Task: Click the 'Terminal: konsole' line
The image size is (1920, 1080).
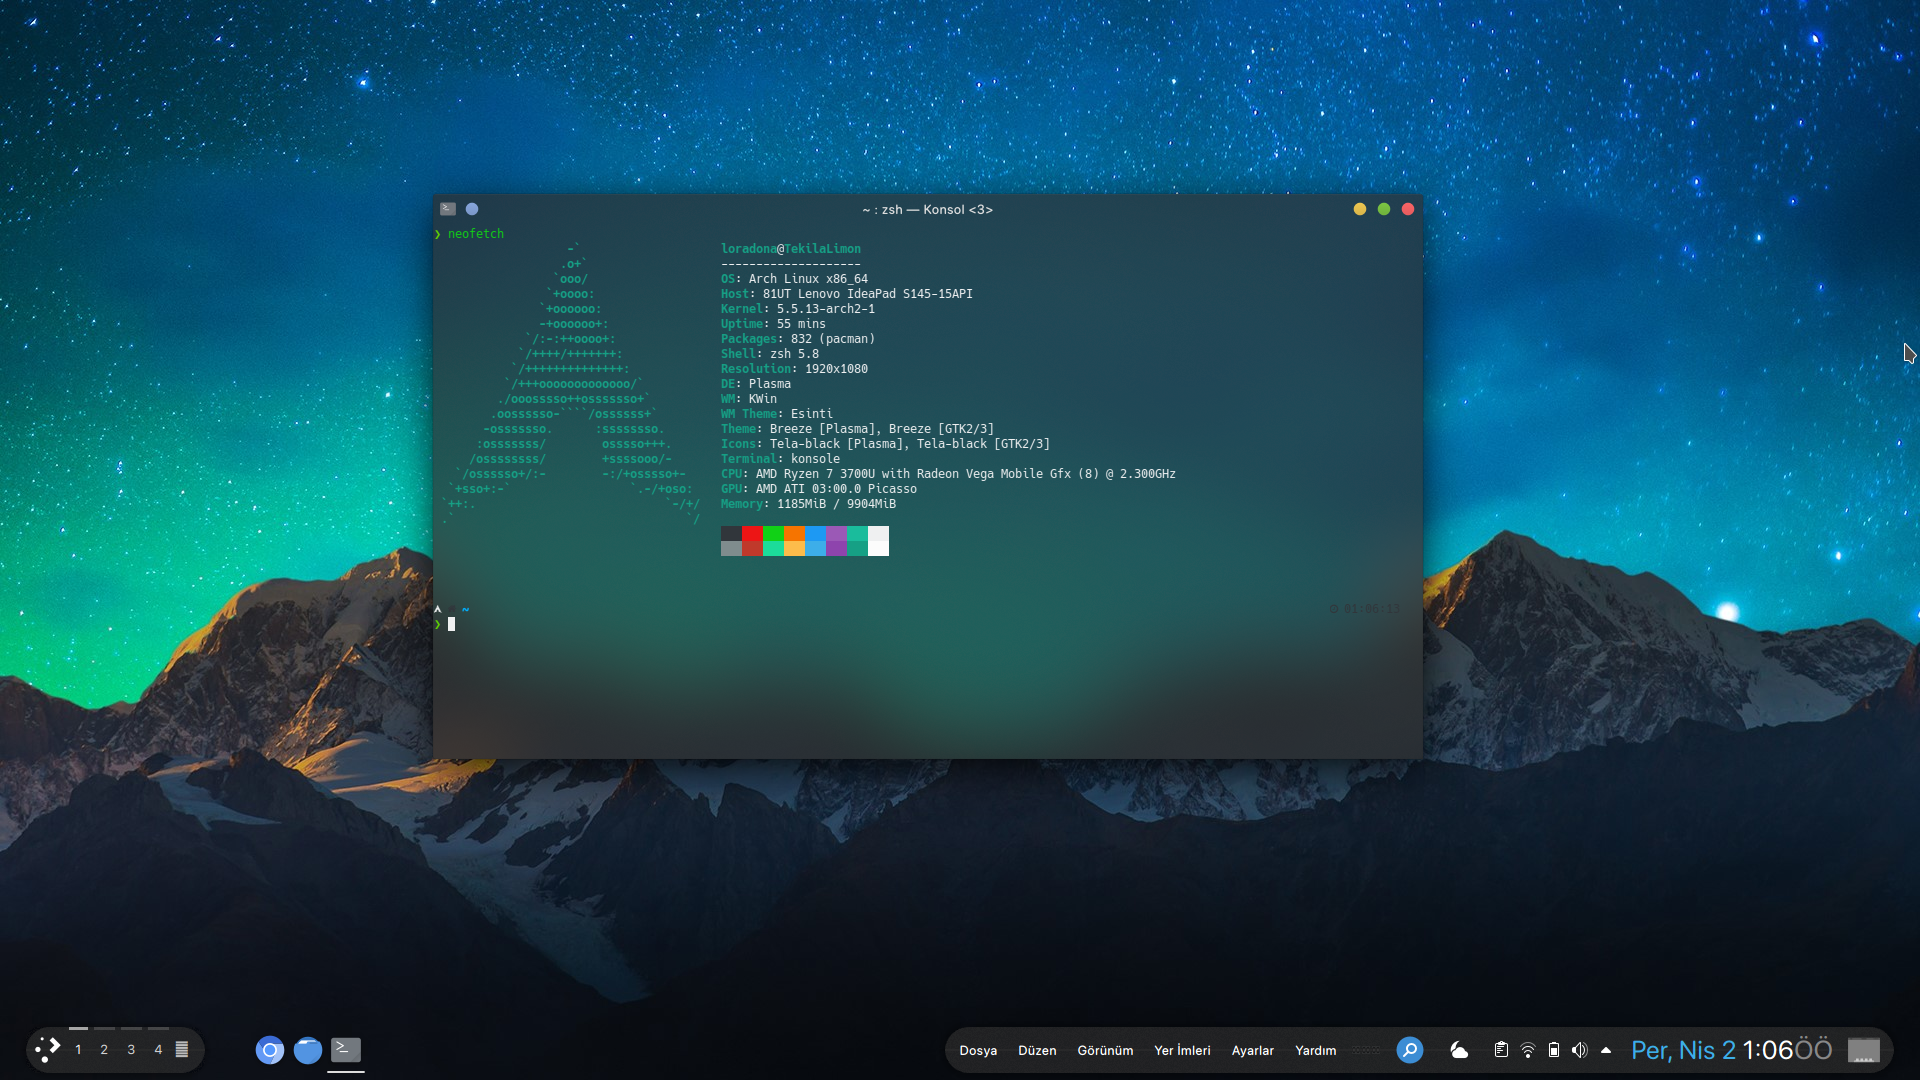Action: coord(781,459)
